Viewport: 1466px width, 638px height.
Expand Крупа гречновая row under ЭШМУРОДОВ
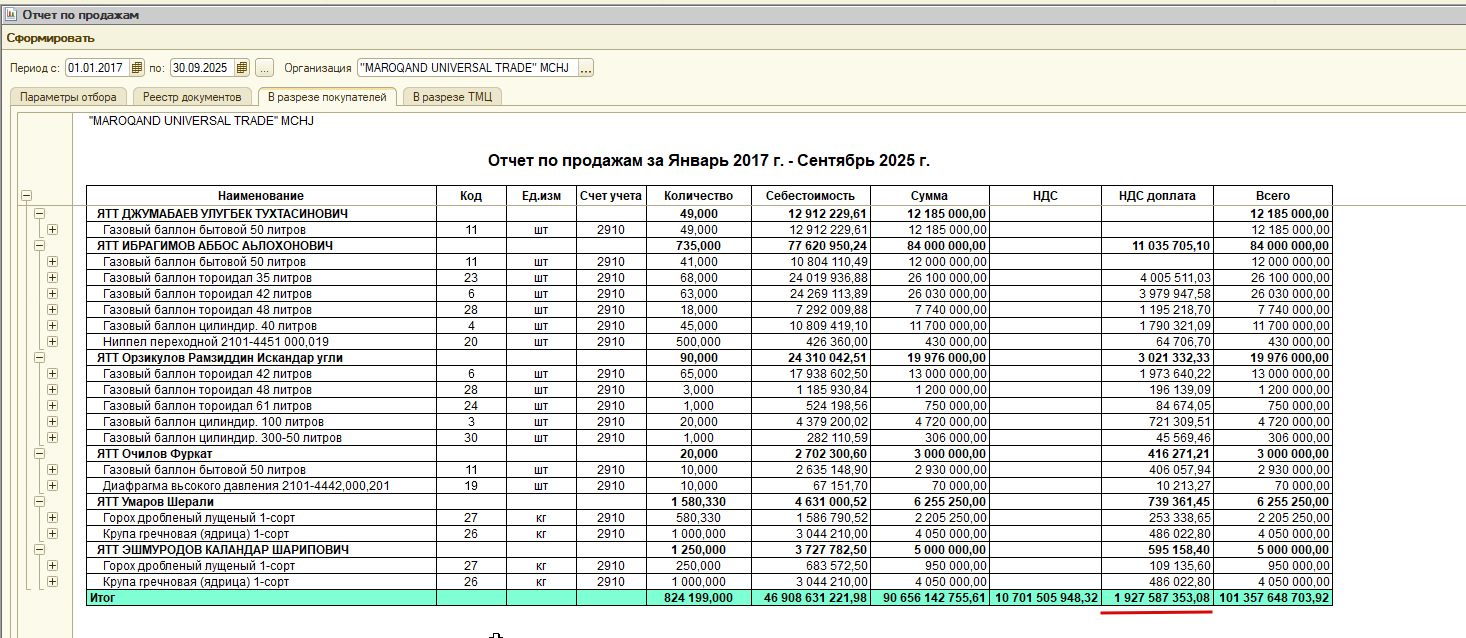point(52,581)
